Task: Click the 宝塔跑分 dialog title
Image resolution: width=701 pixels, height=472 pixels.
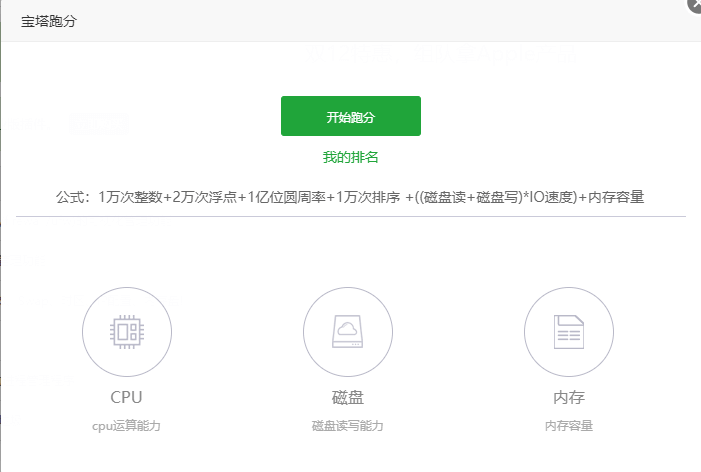Action: pos(49,21)
